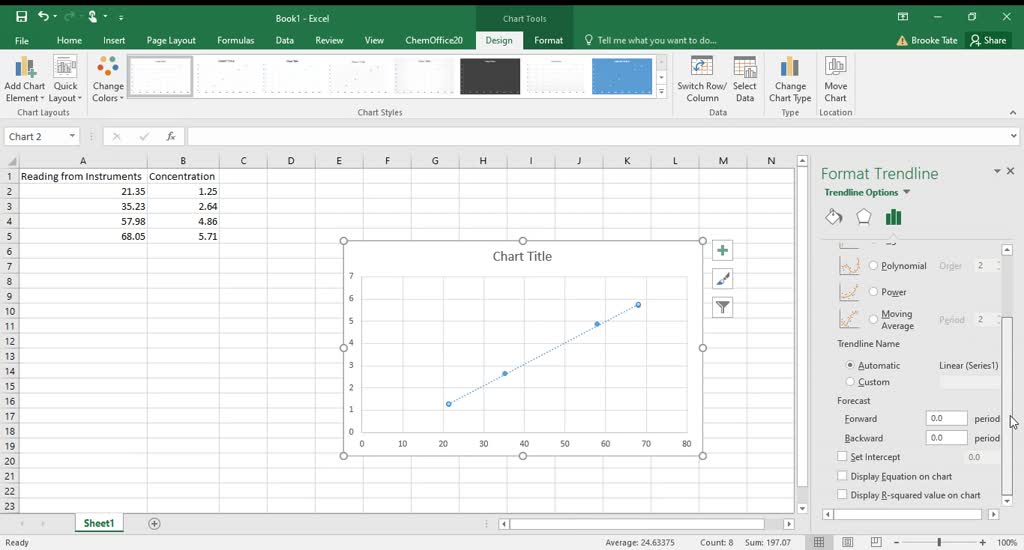The height and width of the screenshot is (550, 1024).
Task: Click the Undo arrow icon
Action: [43, 16]
